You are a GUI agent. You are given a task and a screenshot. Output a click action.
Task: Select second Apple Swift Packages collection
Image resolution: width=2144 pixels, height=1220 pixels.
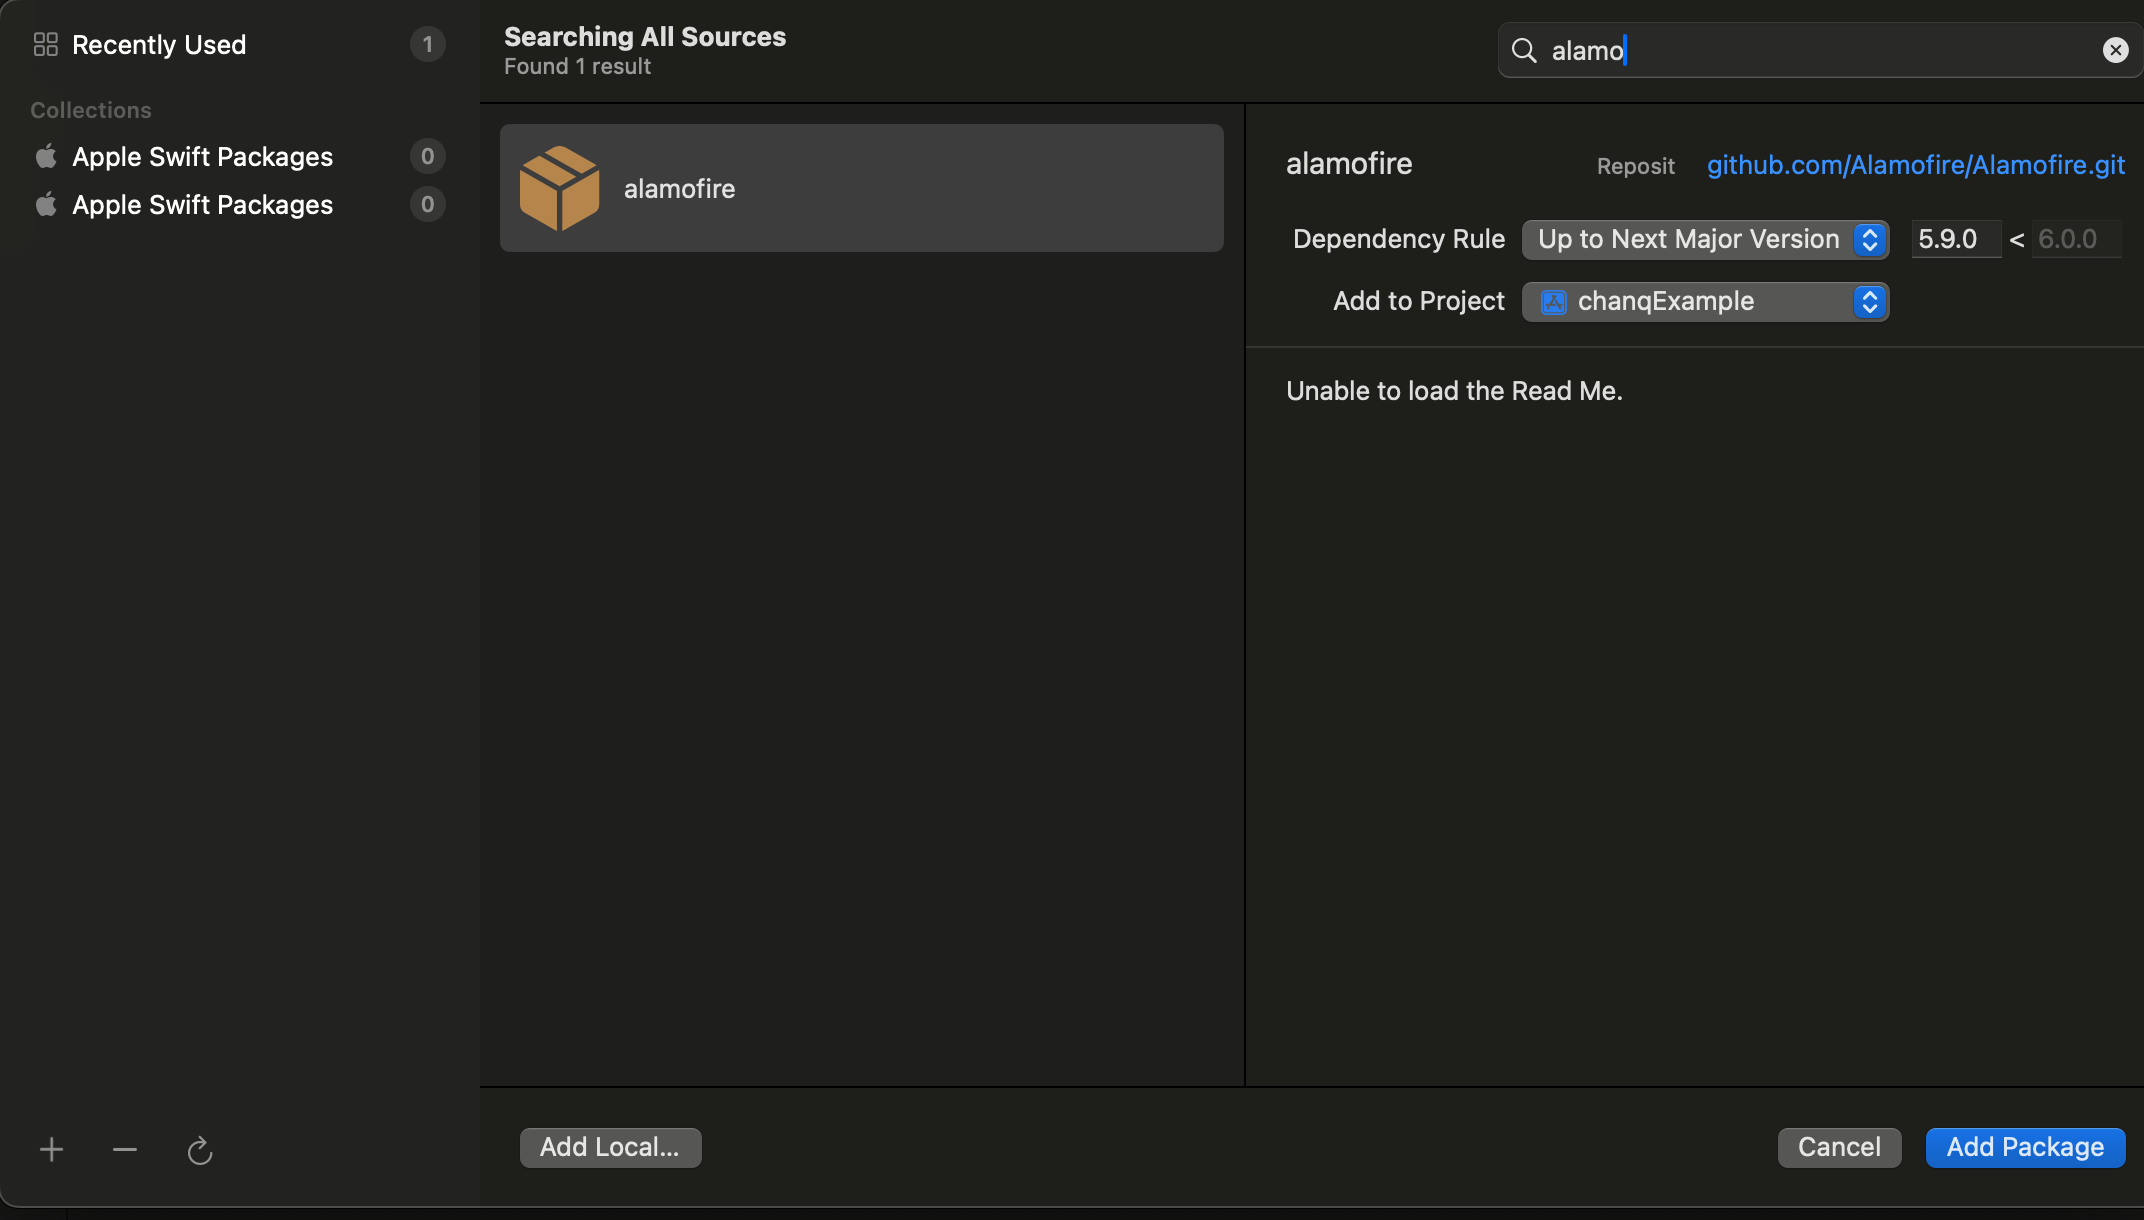click(202, 205)
